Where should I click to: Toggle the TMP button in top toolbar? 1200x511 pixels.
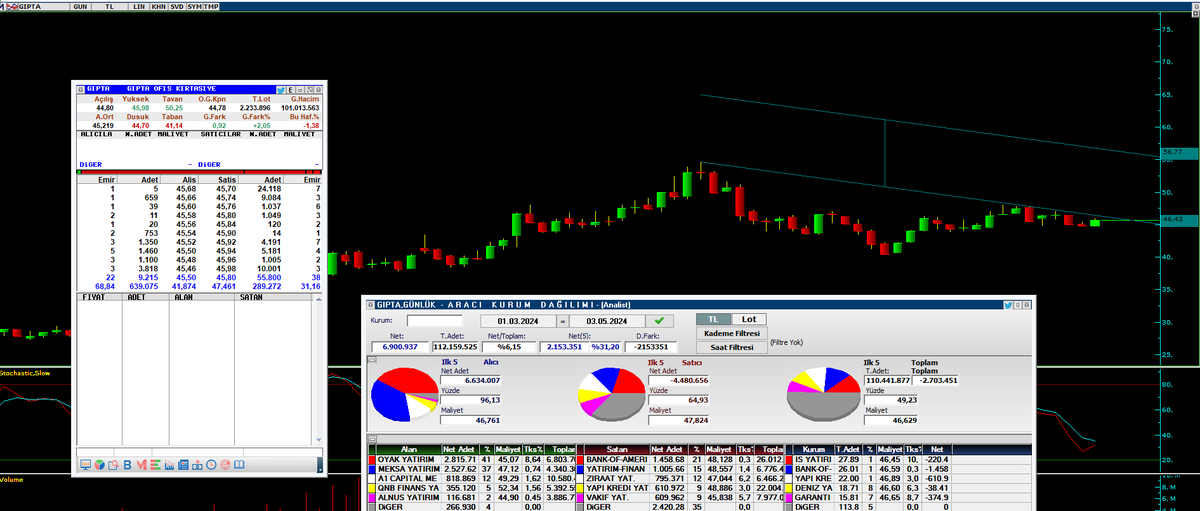(212, 5)
